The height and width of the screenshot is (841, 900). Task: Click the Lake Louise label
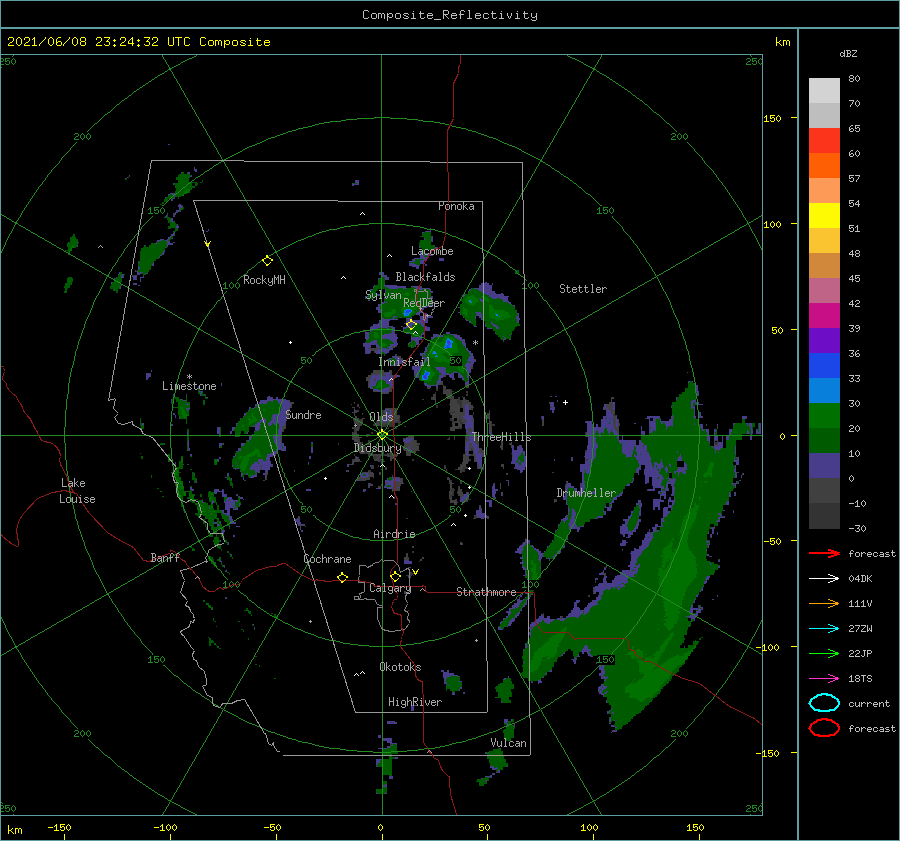(x=77, y=491)
